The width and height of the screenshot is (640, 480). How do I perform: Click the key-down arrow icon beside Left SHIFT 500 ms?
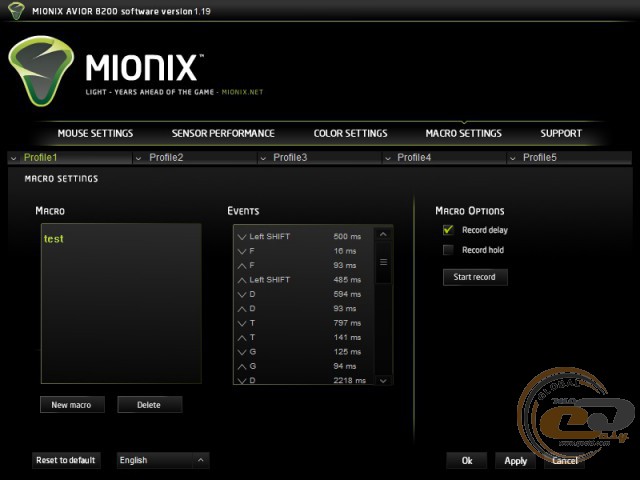tap(242, 237)
